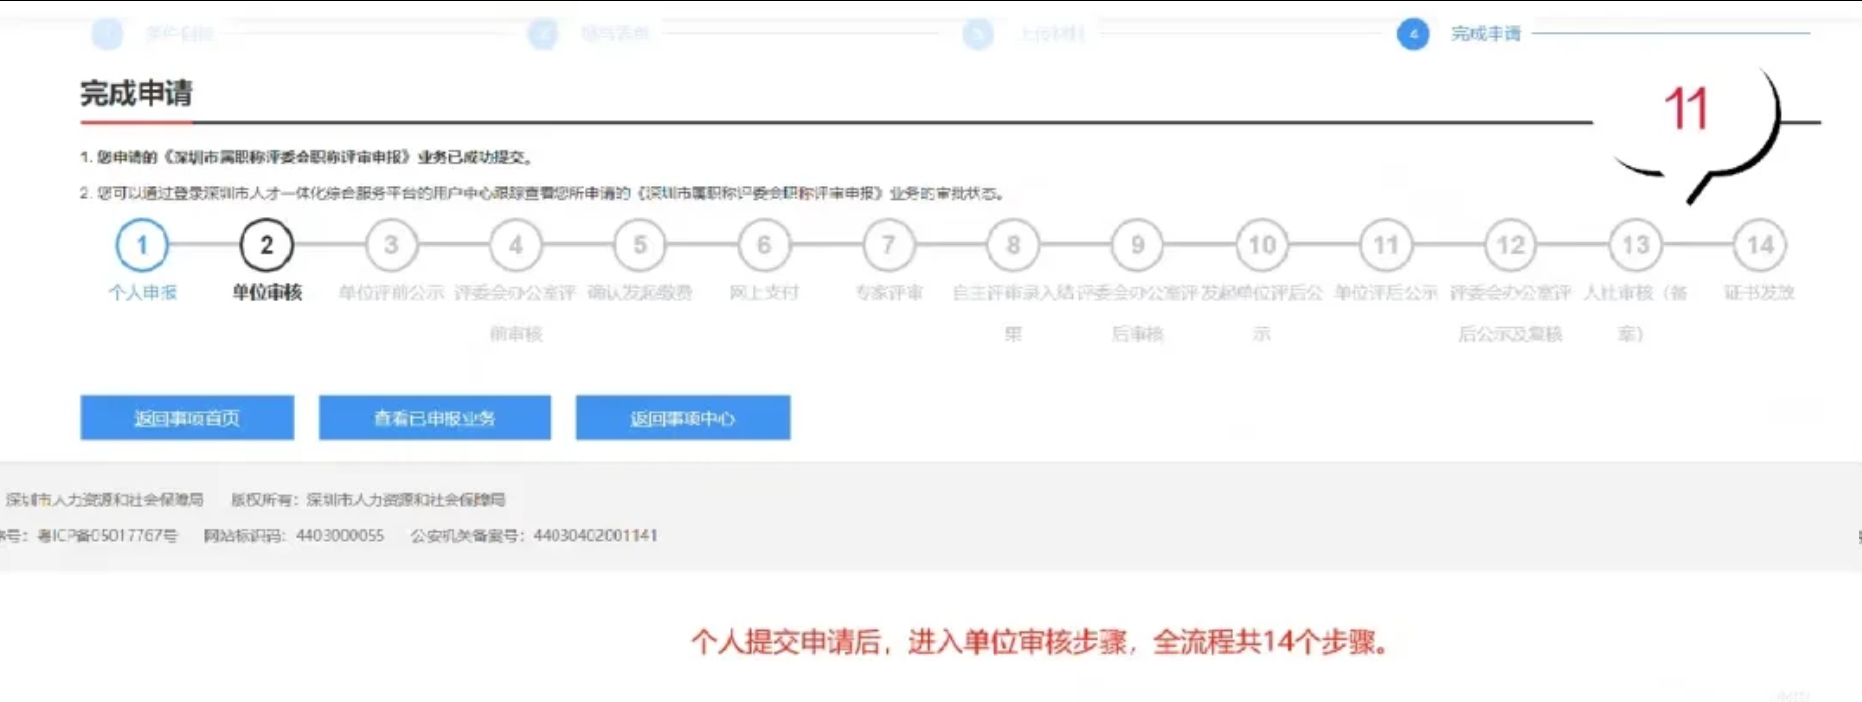Select step 2 单位审核 circle in the review flow
This screenshot has height=702, width=1862.
(266, 245)
